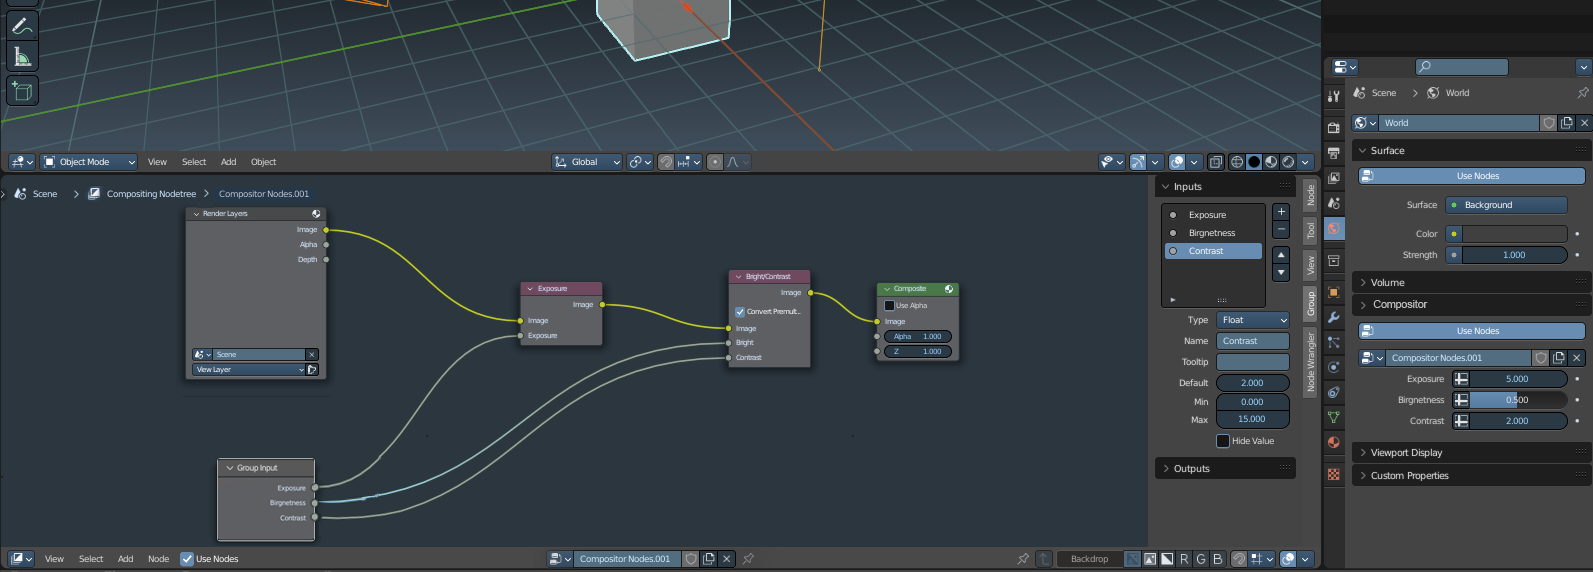This screenshot has width=1593, height=572.
Task: Expand the Volume panel
Action: pyautogui.click(x=1471, y=283)
